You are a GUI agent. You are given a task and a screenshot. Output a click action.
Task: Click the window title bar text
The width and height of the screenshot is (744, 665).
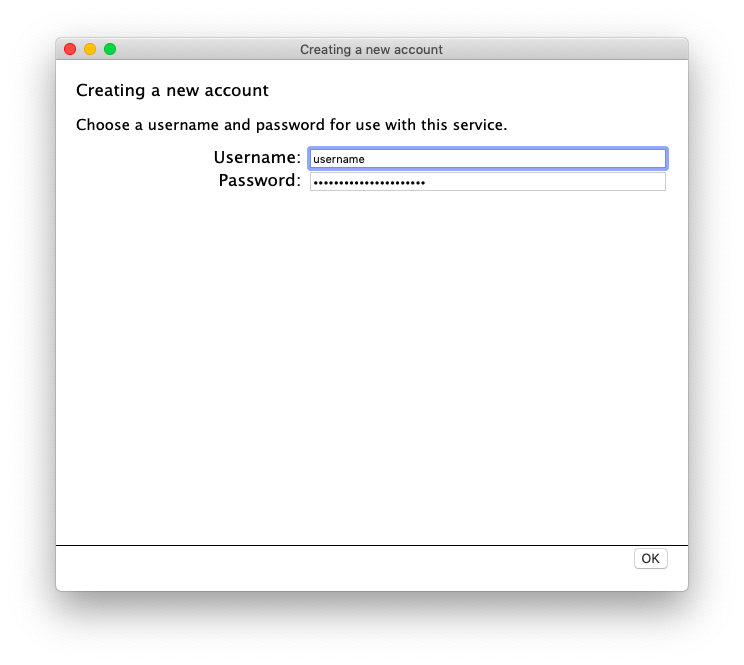(x=371, y=49)
